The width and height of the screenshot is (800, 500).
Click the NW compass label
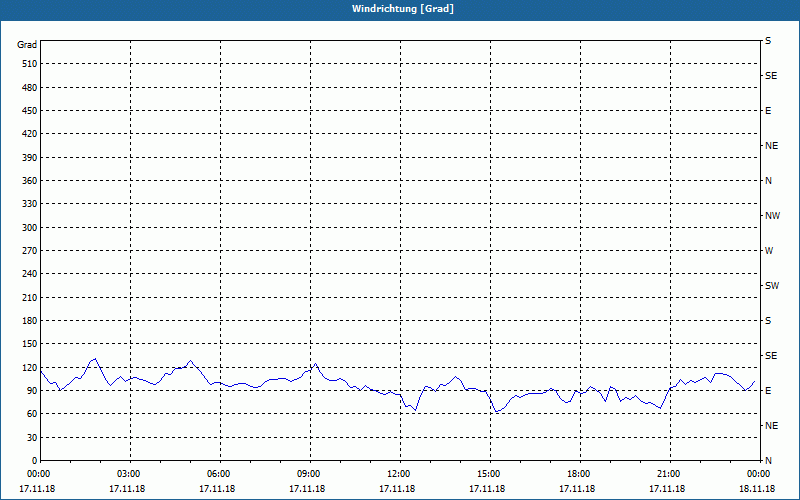click(x=772, y=216)
